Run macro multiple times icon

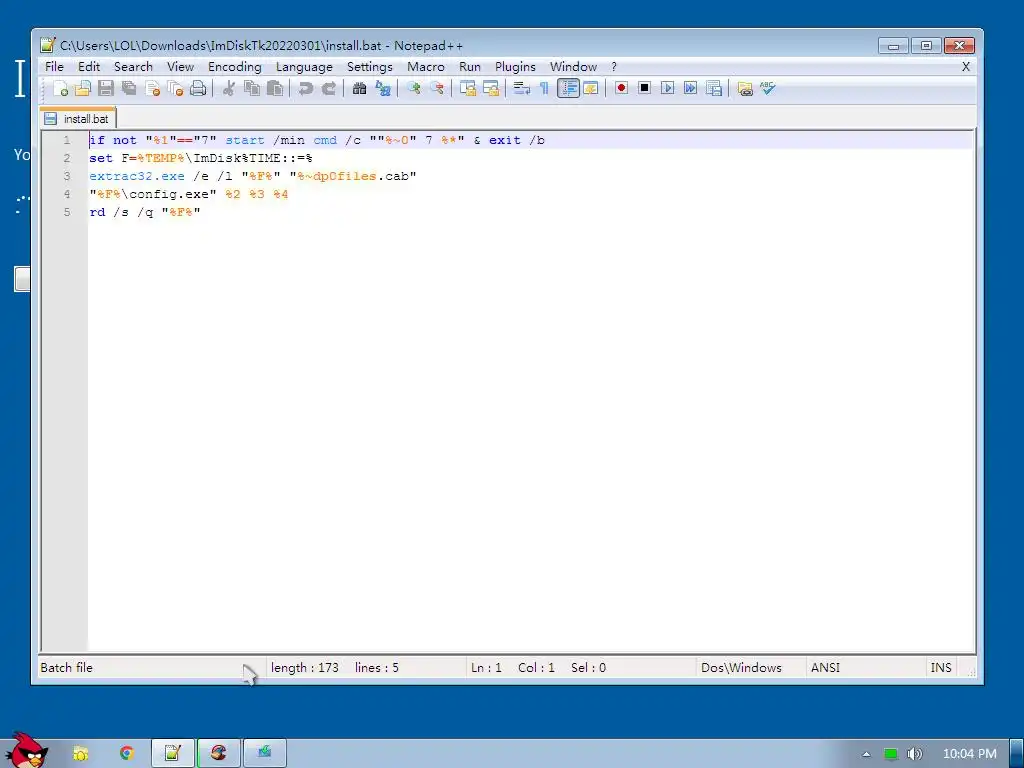pos(690,88)
